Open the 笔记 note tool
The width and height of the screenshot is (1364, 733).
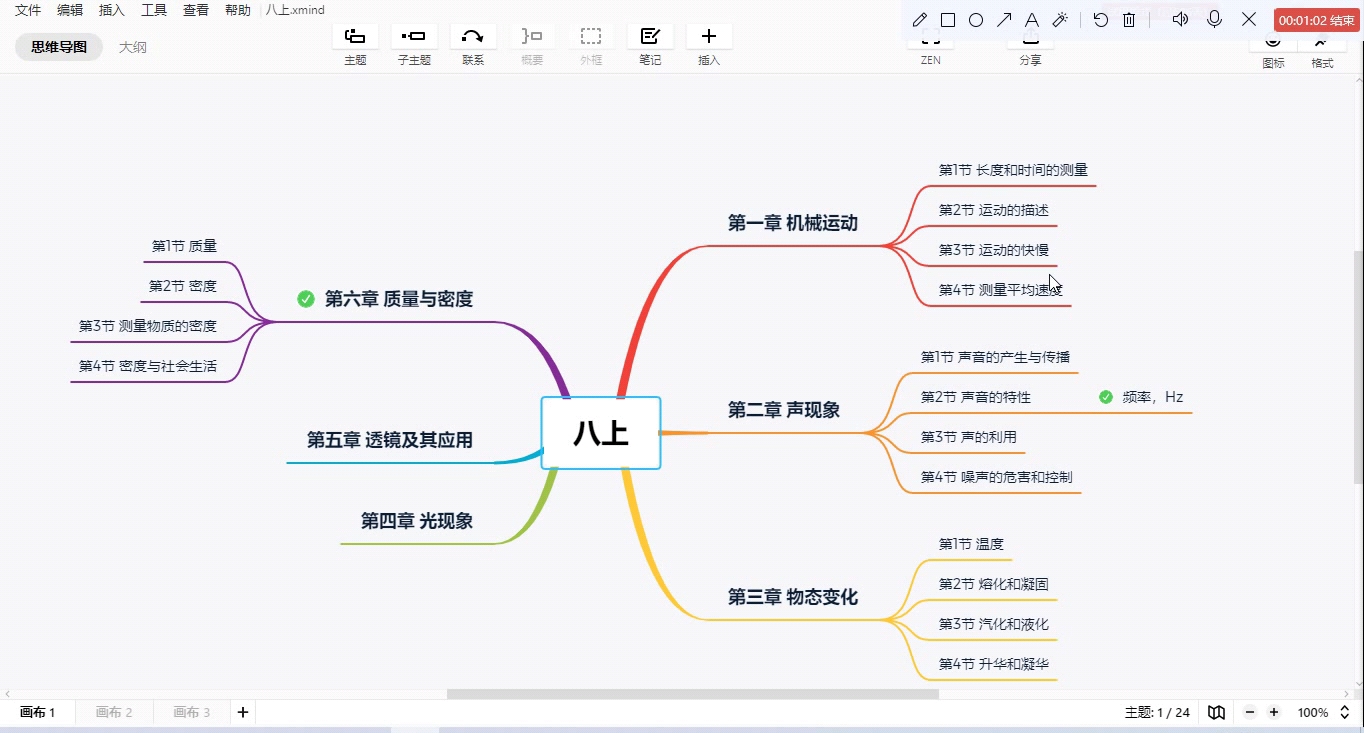click(x=650, y=37)
